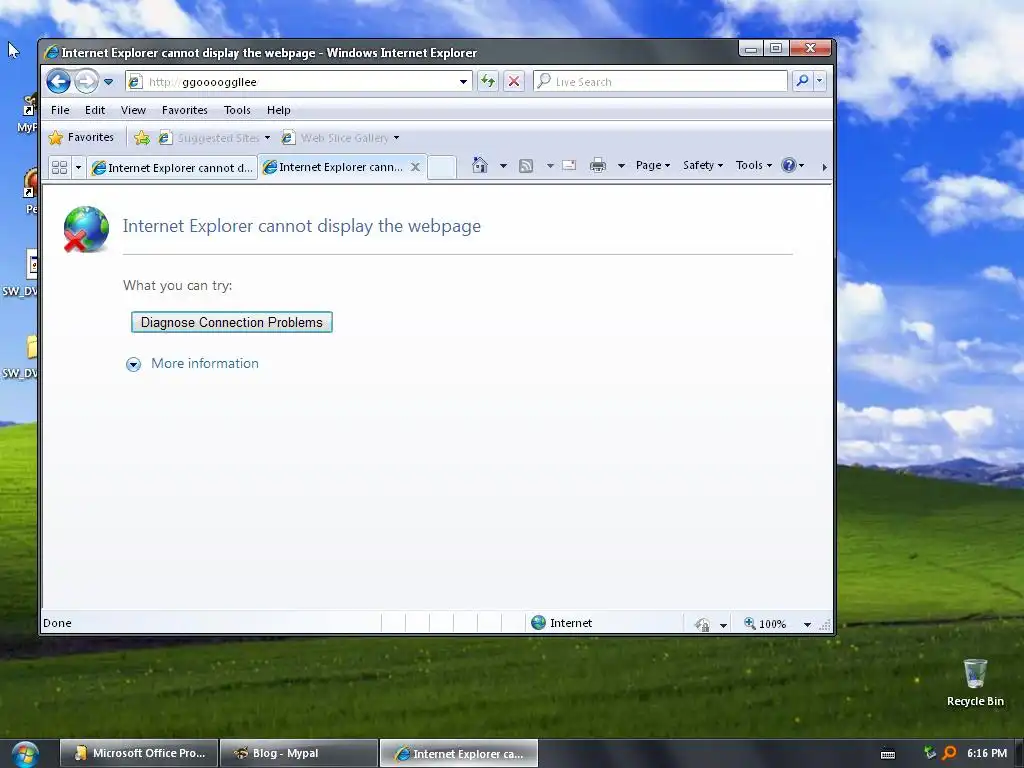
Task: Click the Protected Mode status icon
Action: 702,624
